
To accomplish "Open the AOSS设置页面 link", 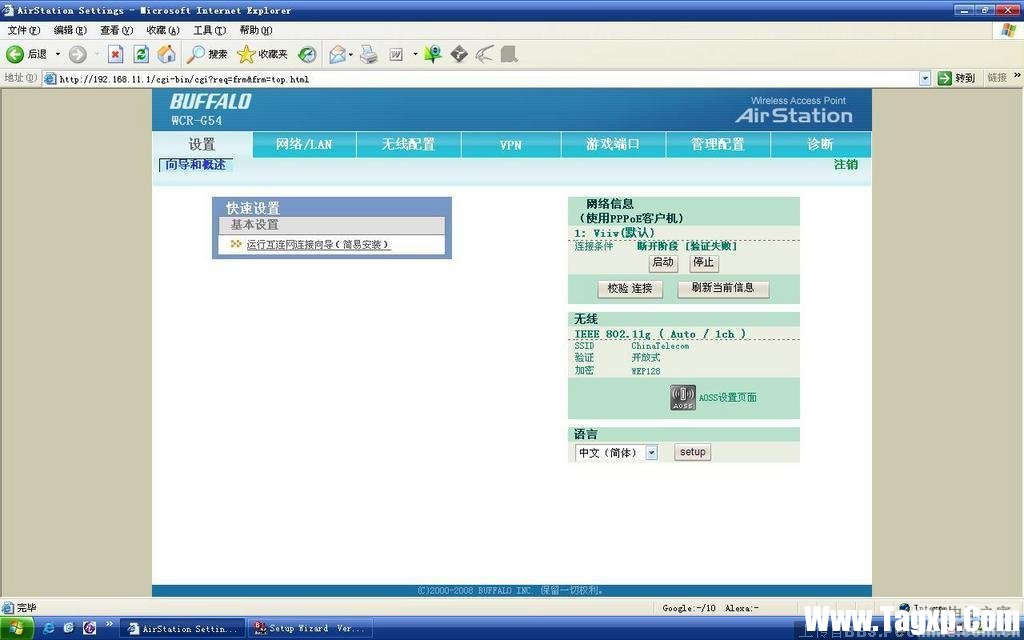I will [x=728, y=398].
